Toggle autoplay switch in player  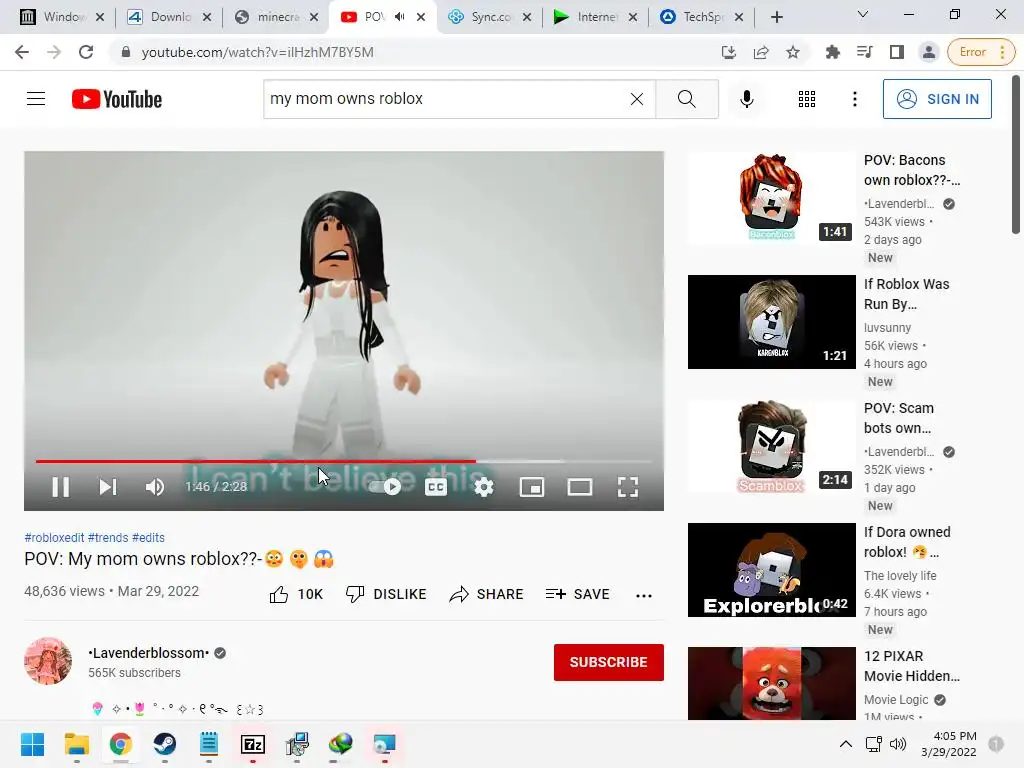[385, 487]
